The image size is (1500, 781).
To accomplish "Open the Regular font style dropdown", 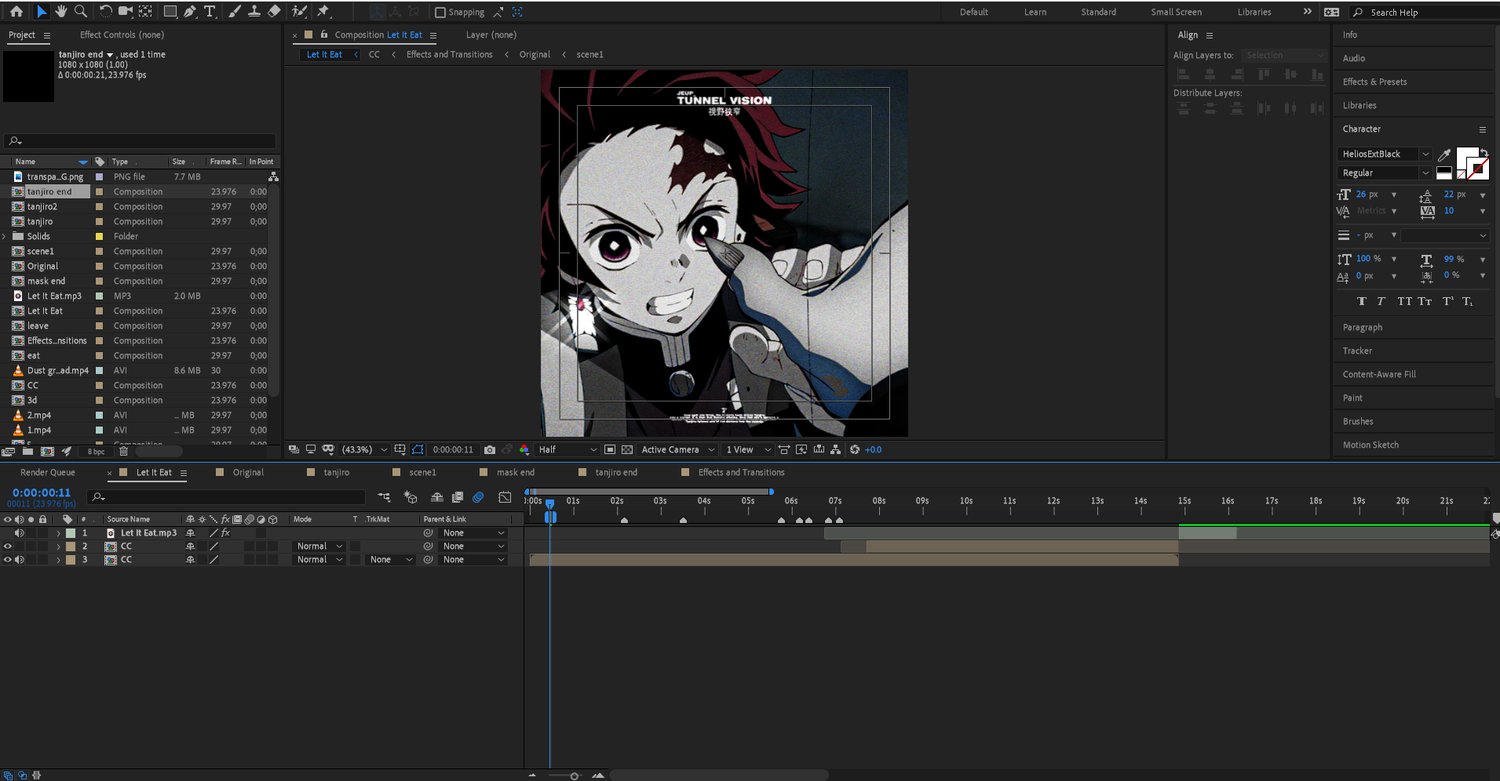I will point(1384,173).
